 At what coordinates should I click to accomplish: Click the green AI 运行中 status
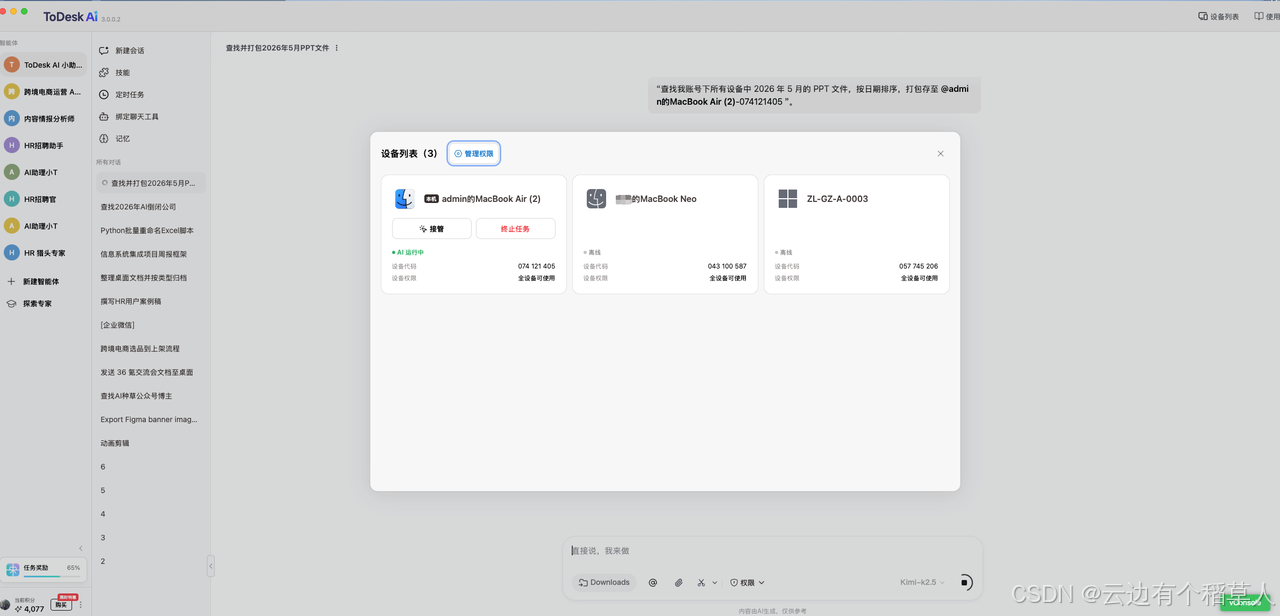coord(407,253)
